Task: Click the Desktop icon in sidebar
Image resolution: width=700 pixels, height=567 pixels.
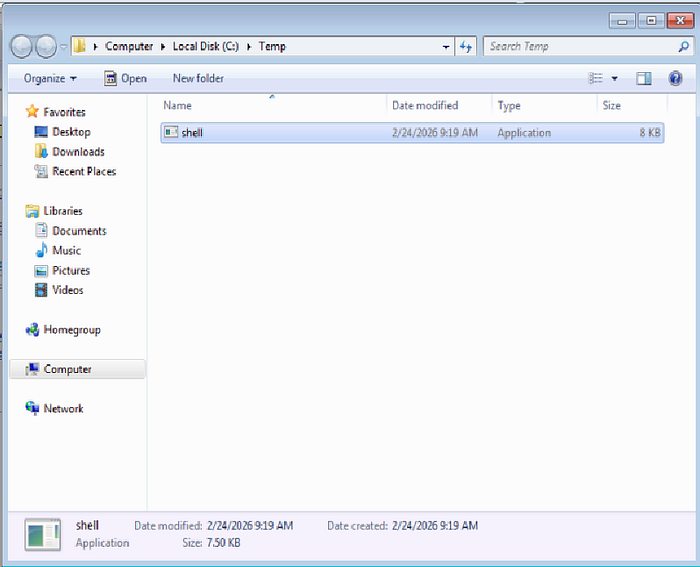Action: tap(41, 132)
